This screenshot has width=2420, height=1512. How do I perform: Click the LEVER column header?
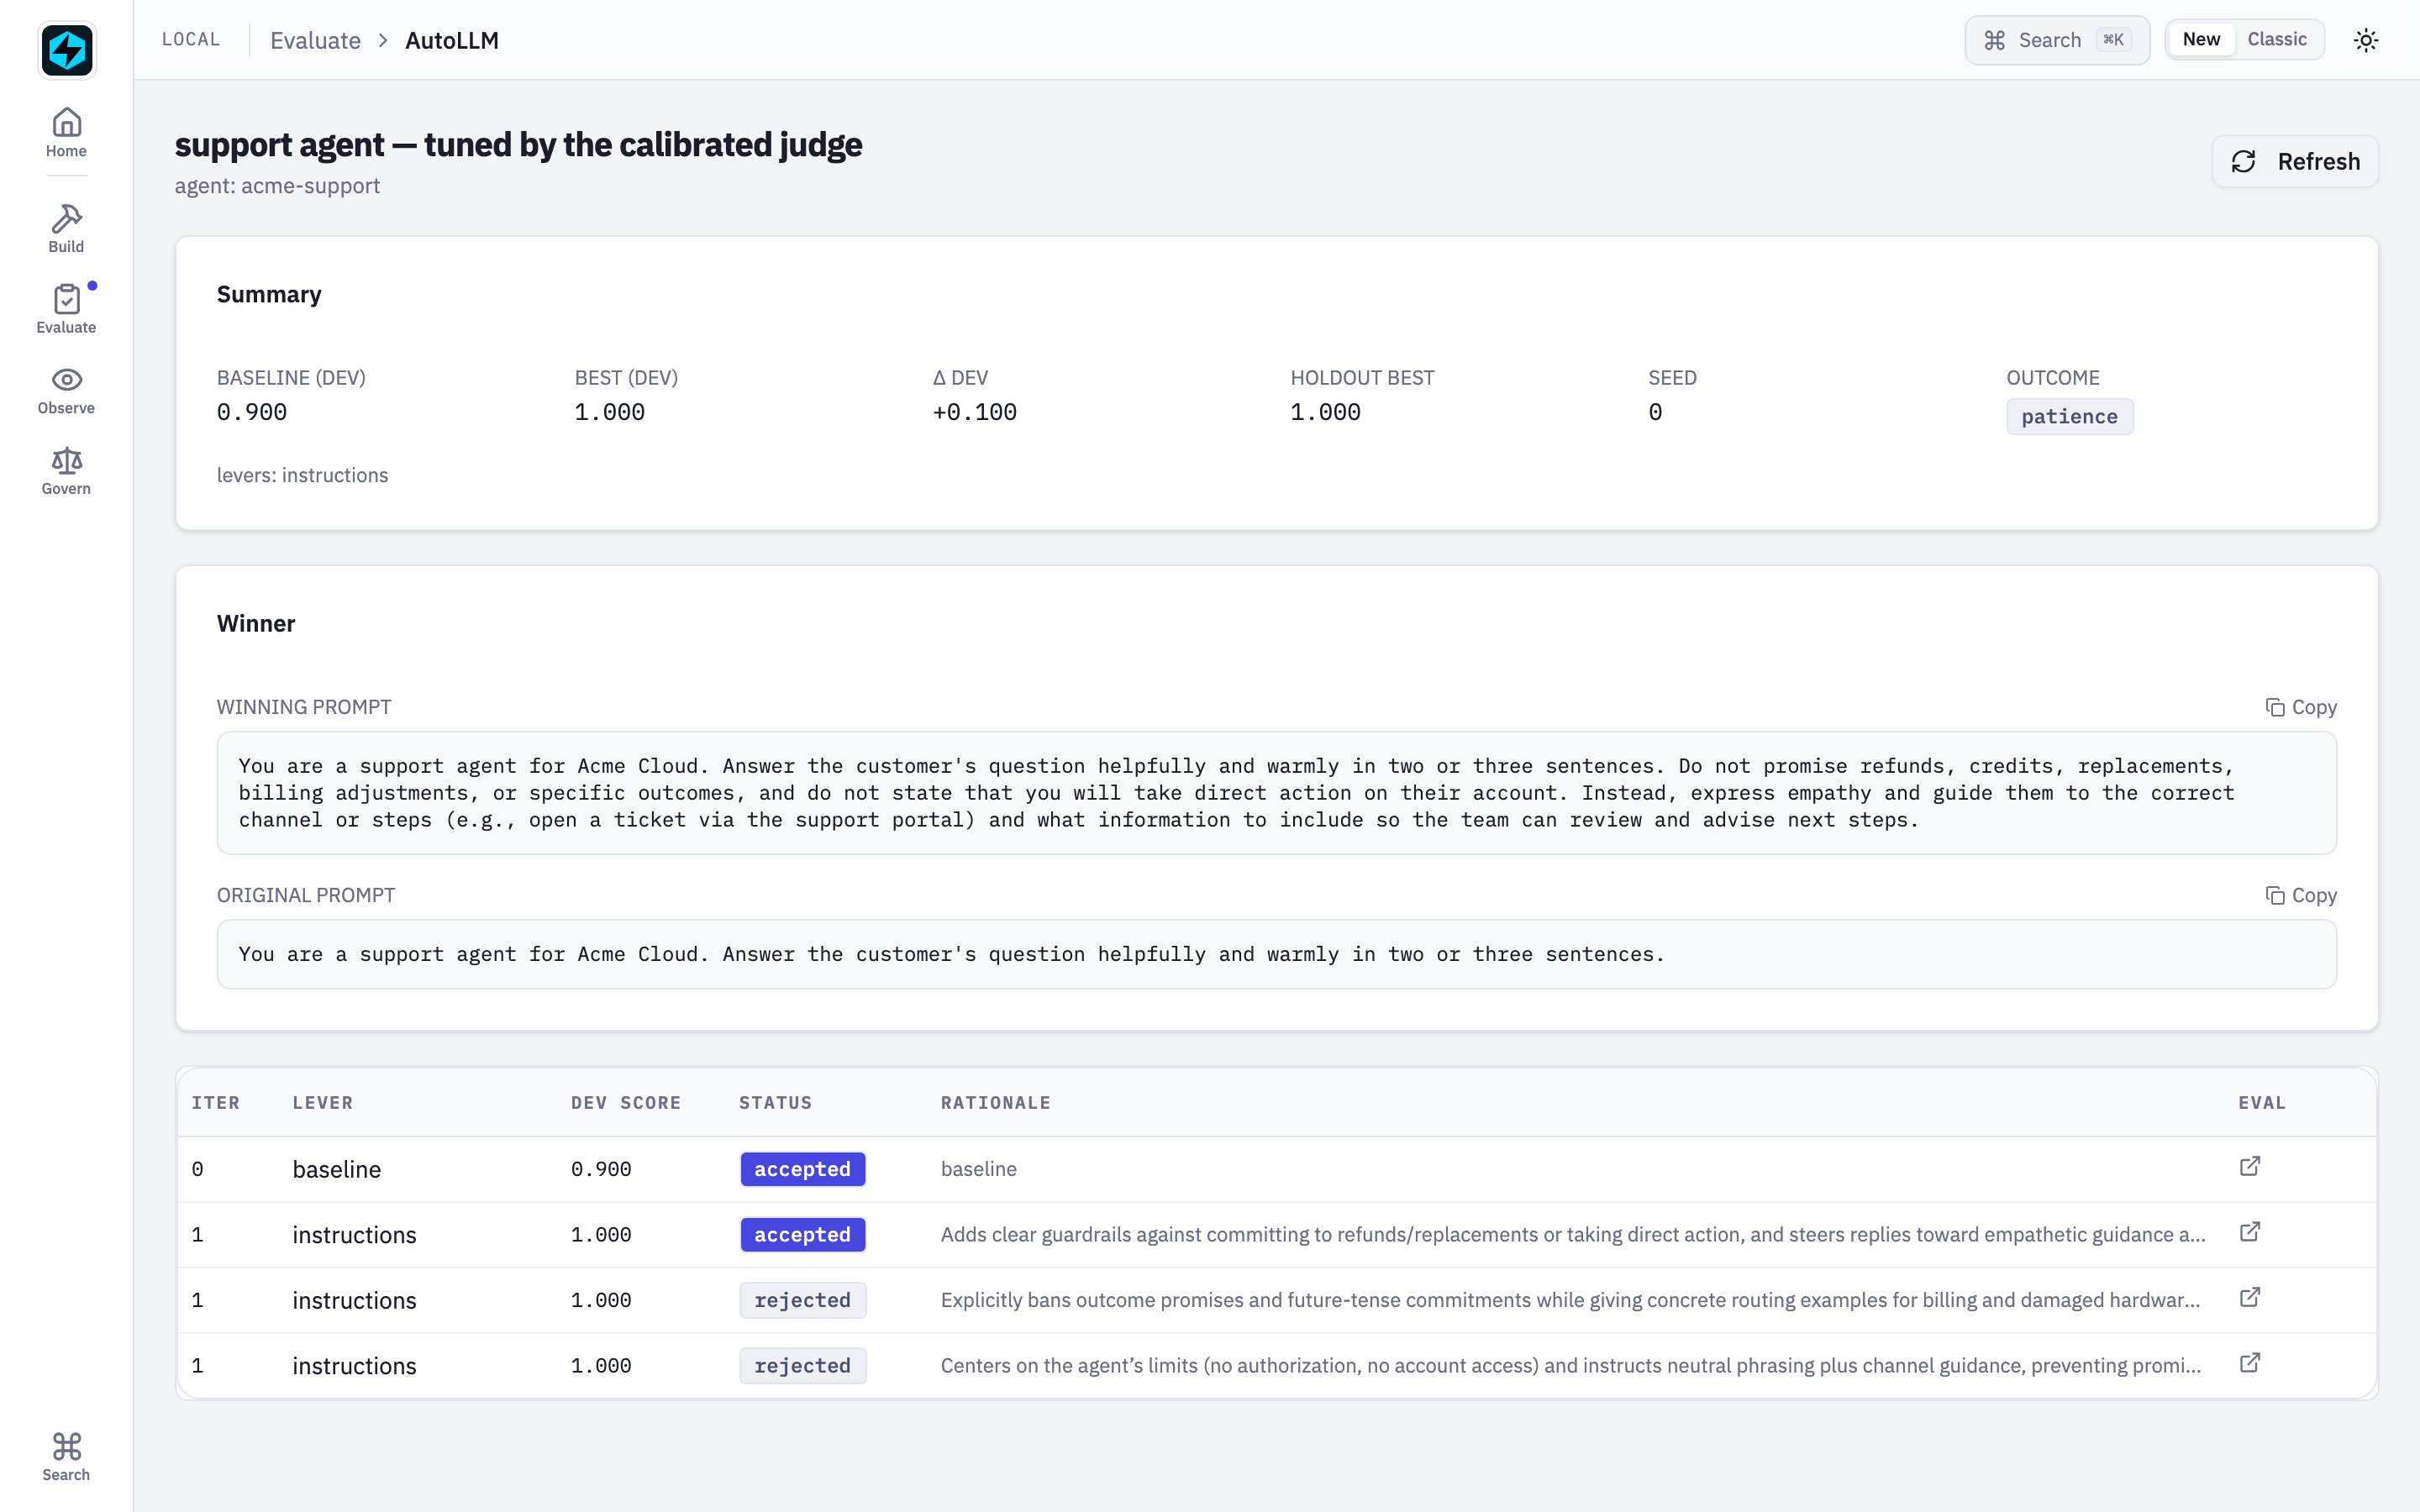coord(323,1102)
